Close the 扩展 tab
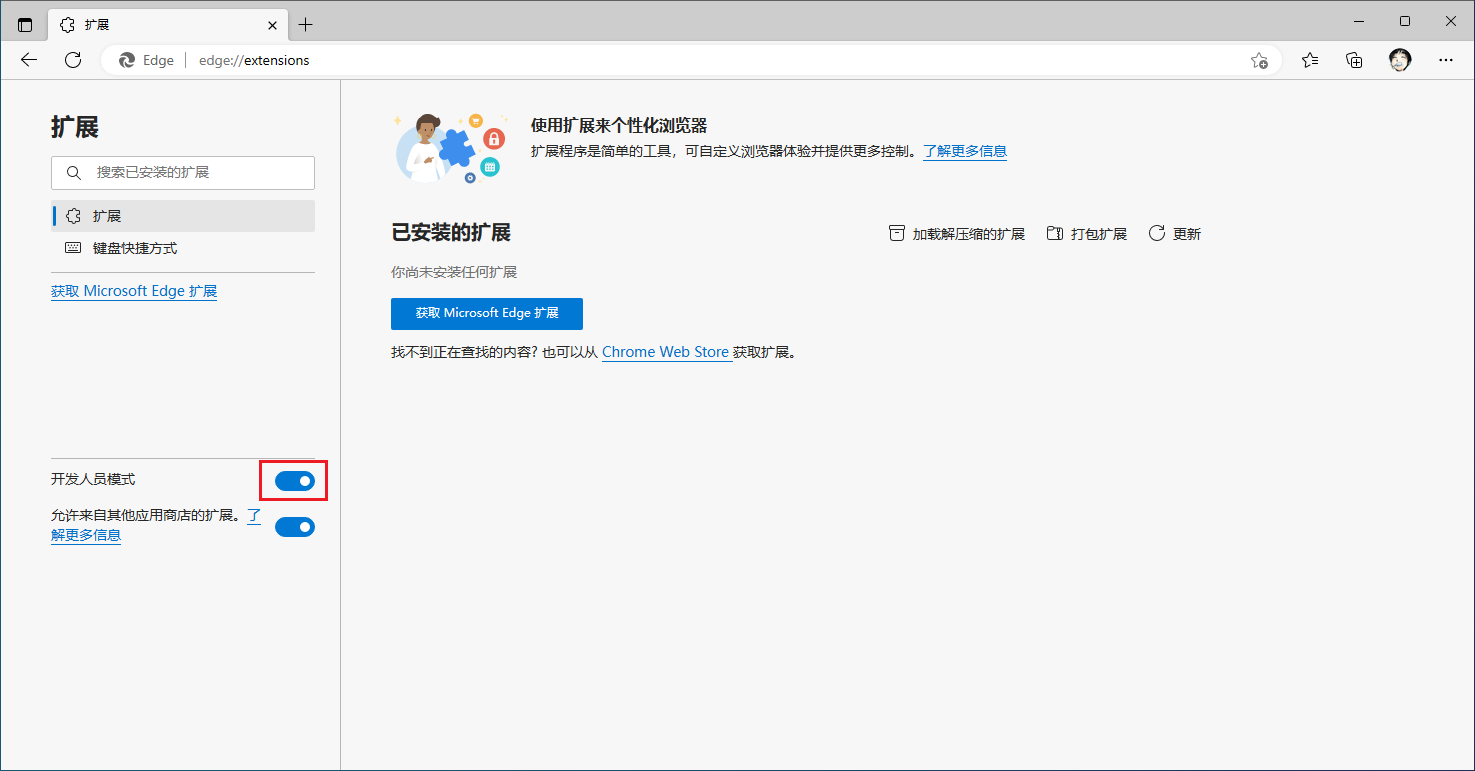 (x=271, y=24)
